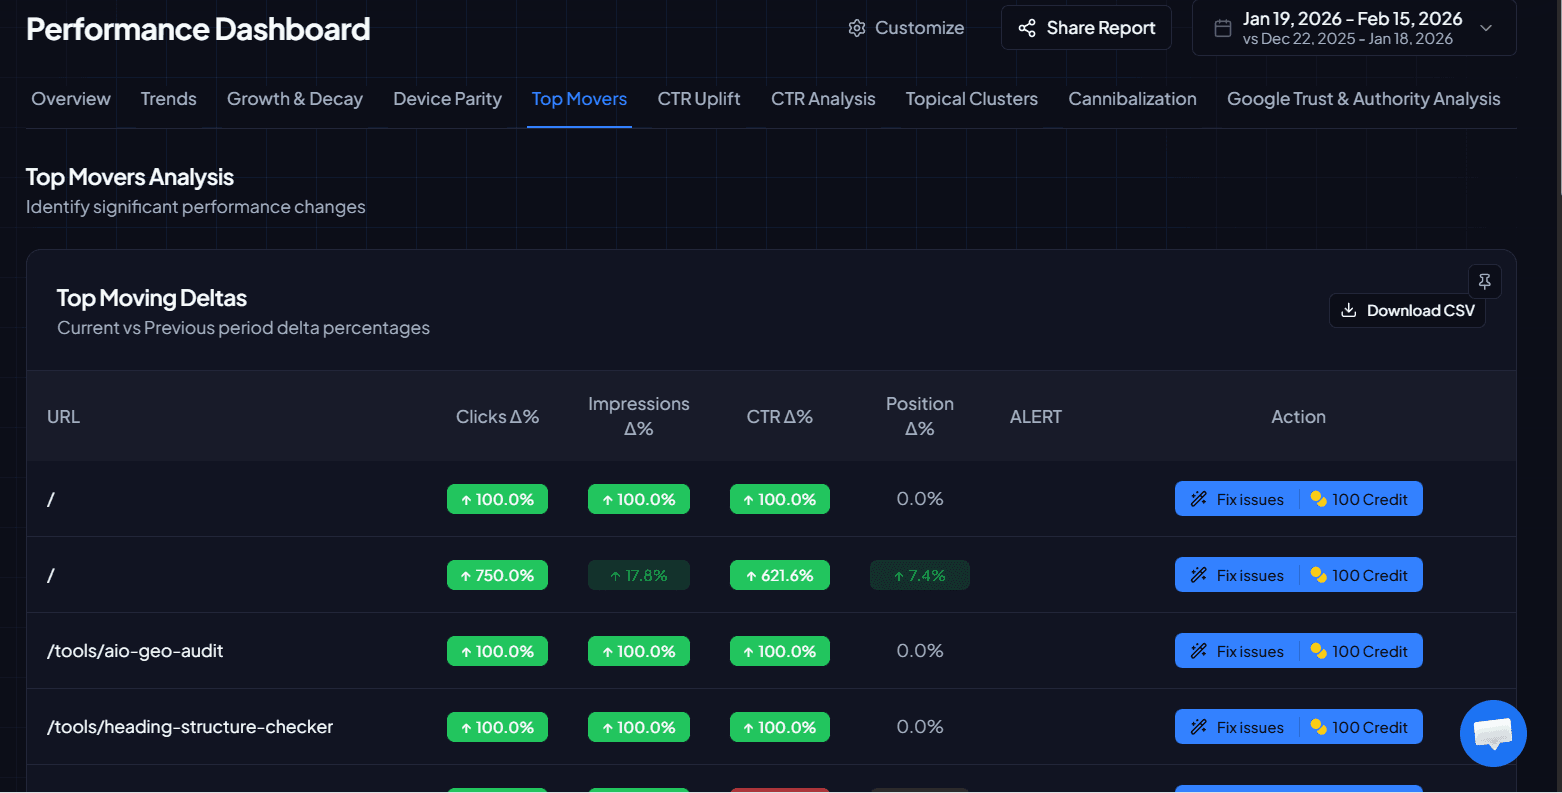Go to the Growth & Decay tab
Viewport: 1562px width, 793px height.
(294, 99)
